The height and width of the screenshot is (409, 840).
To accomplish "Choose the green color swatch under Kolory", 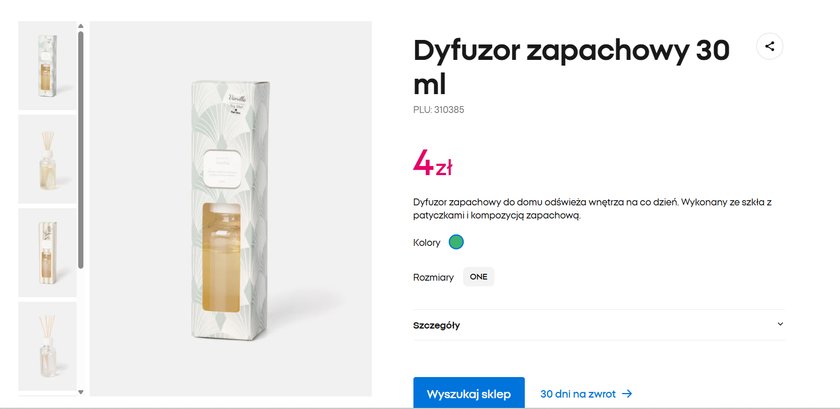I will [456, 242].
